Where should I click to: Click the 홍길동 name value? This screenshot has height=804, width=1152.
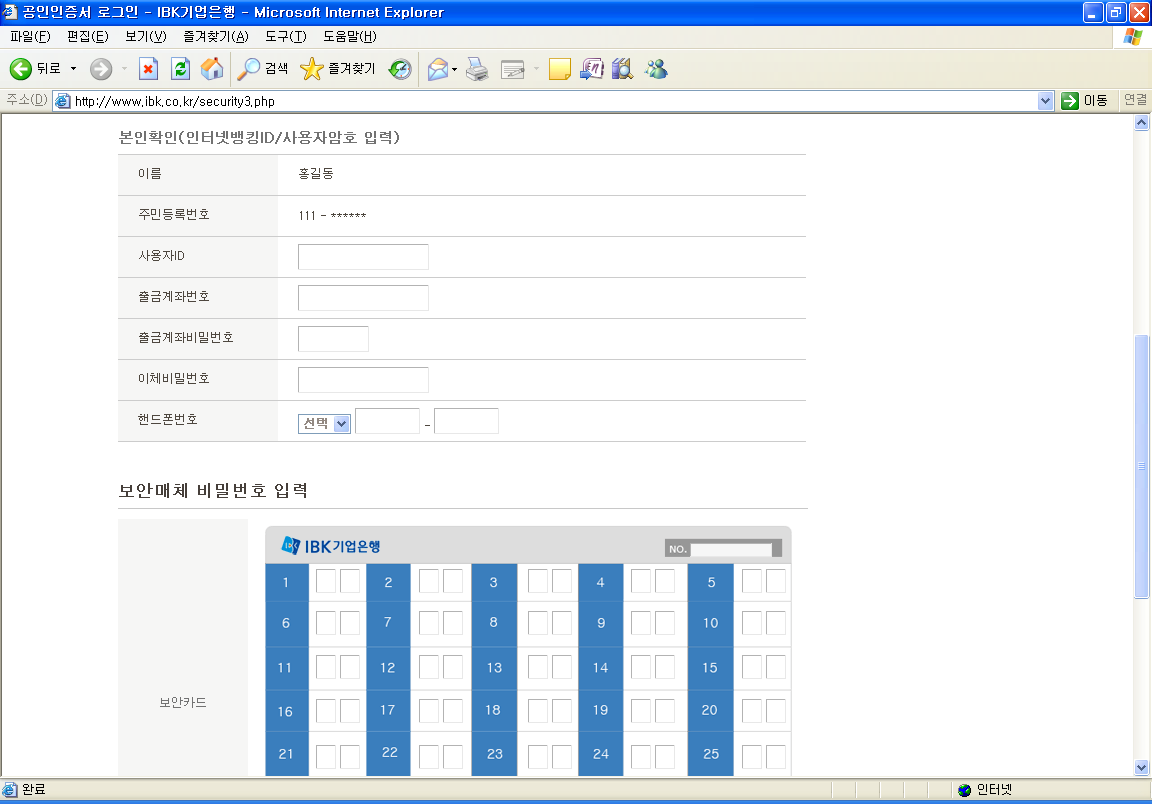[x=316, y=173]
